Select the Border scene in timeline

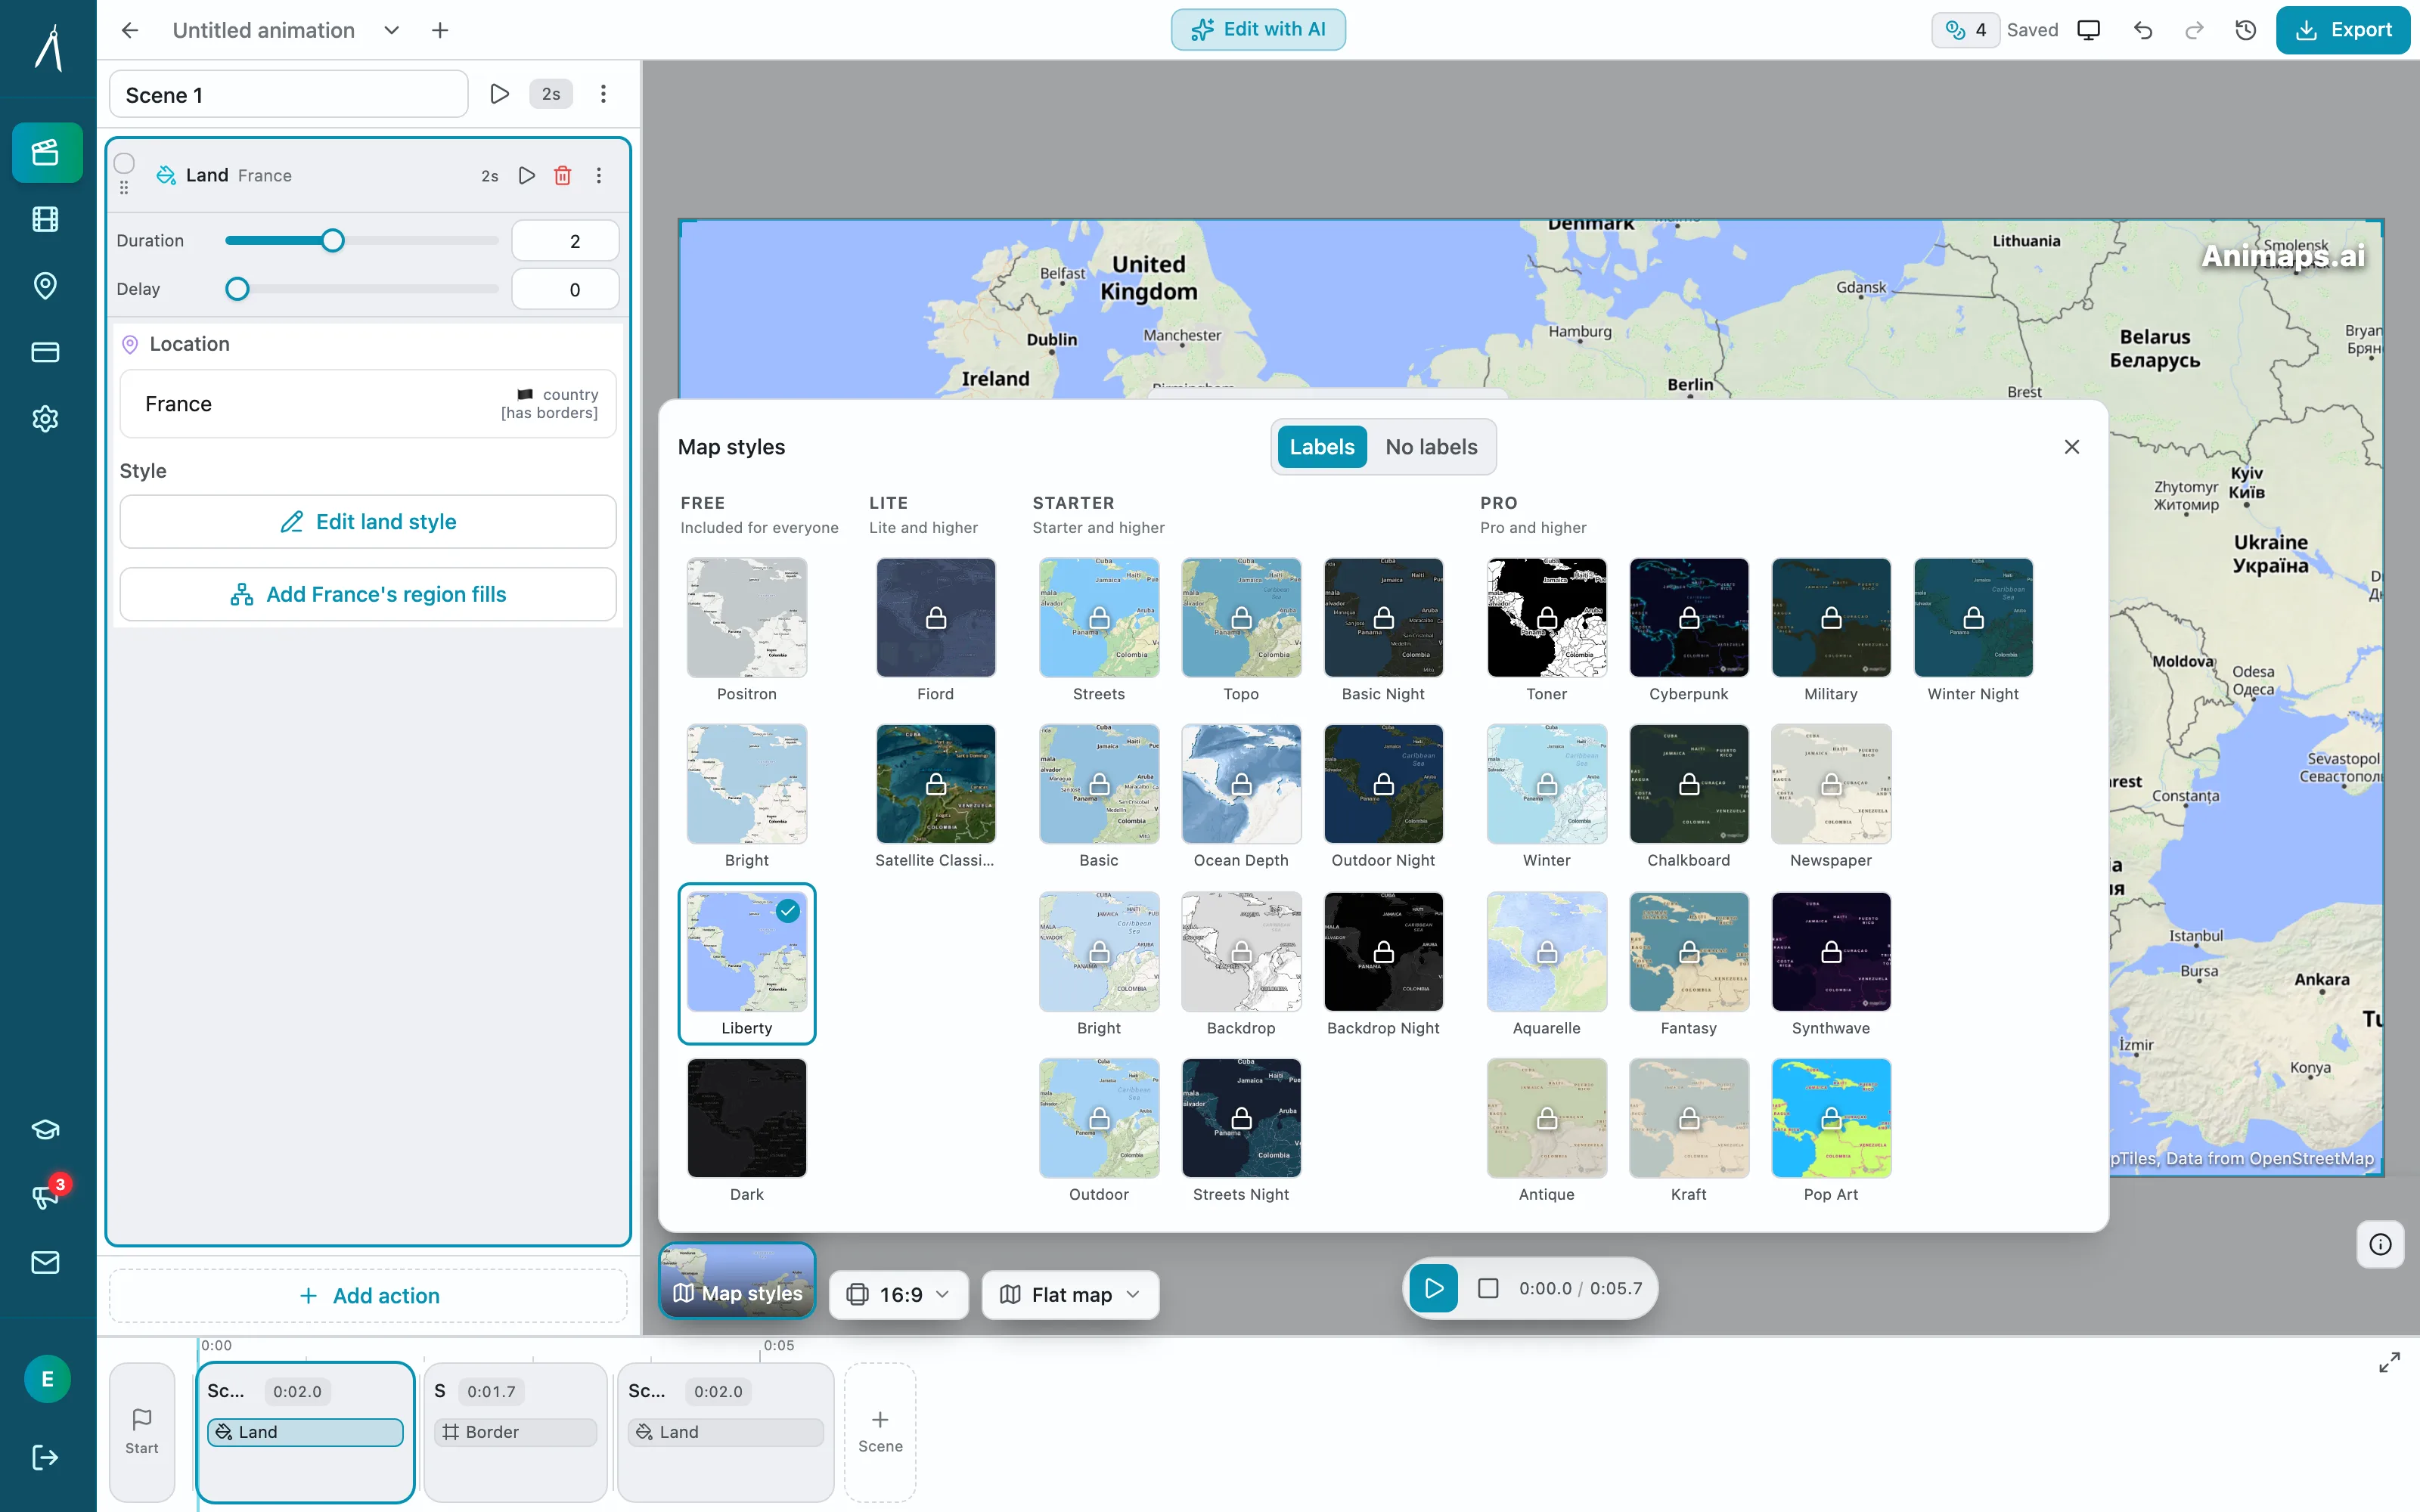[x=516, y=1432]
